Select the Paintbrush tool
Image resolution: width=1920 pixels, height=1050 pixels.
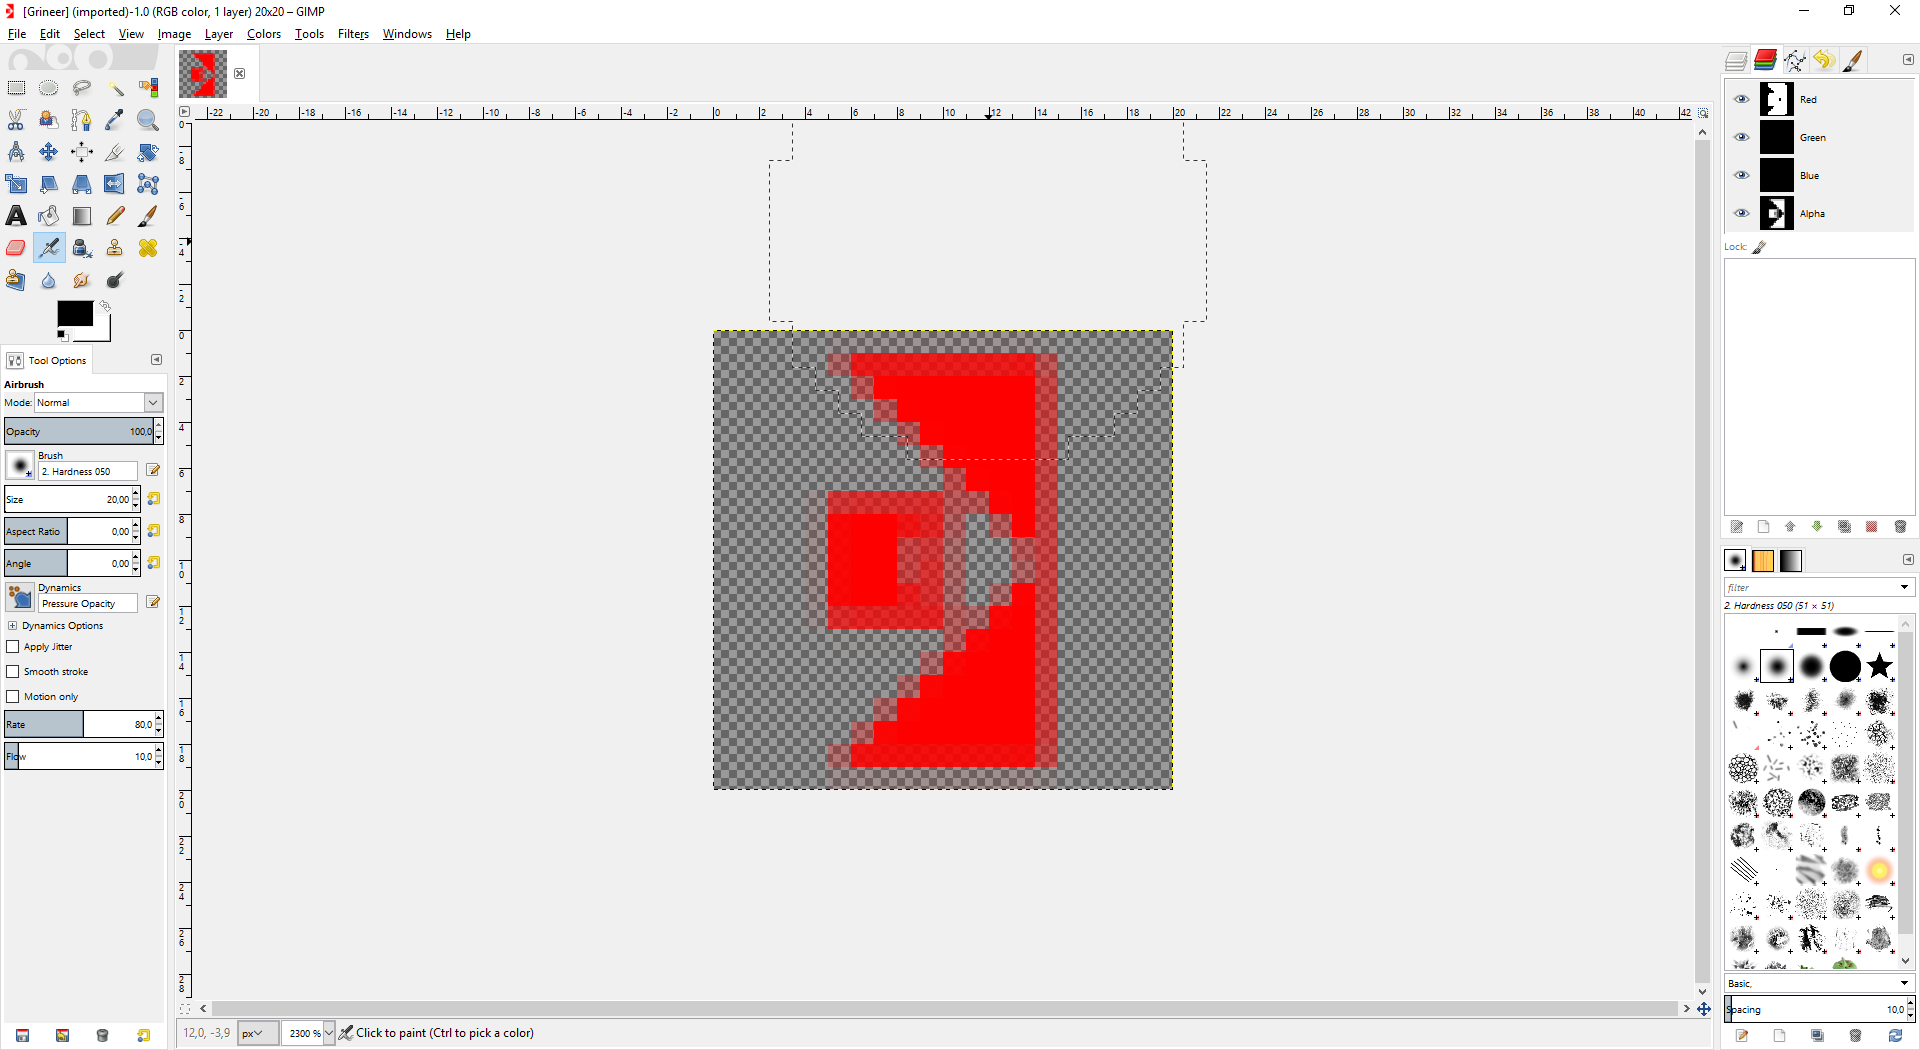tap(148, 216)
